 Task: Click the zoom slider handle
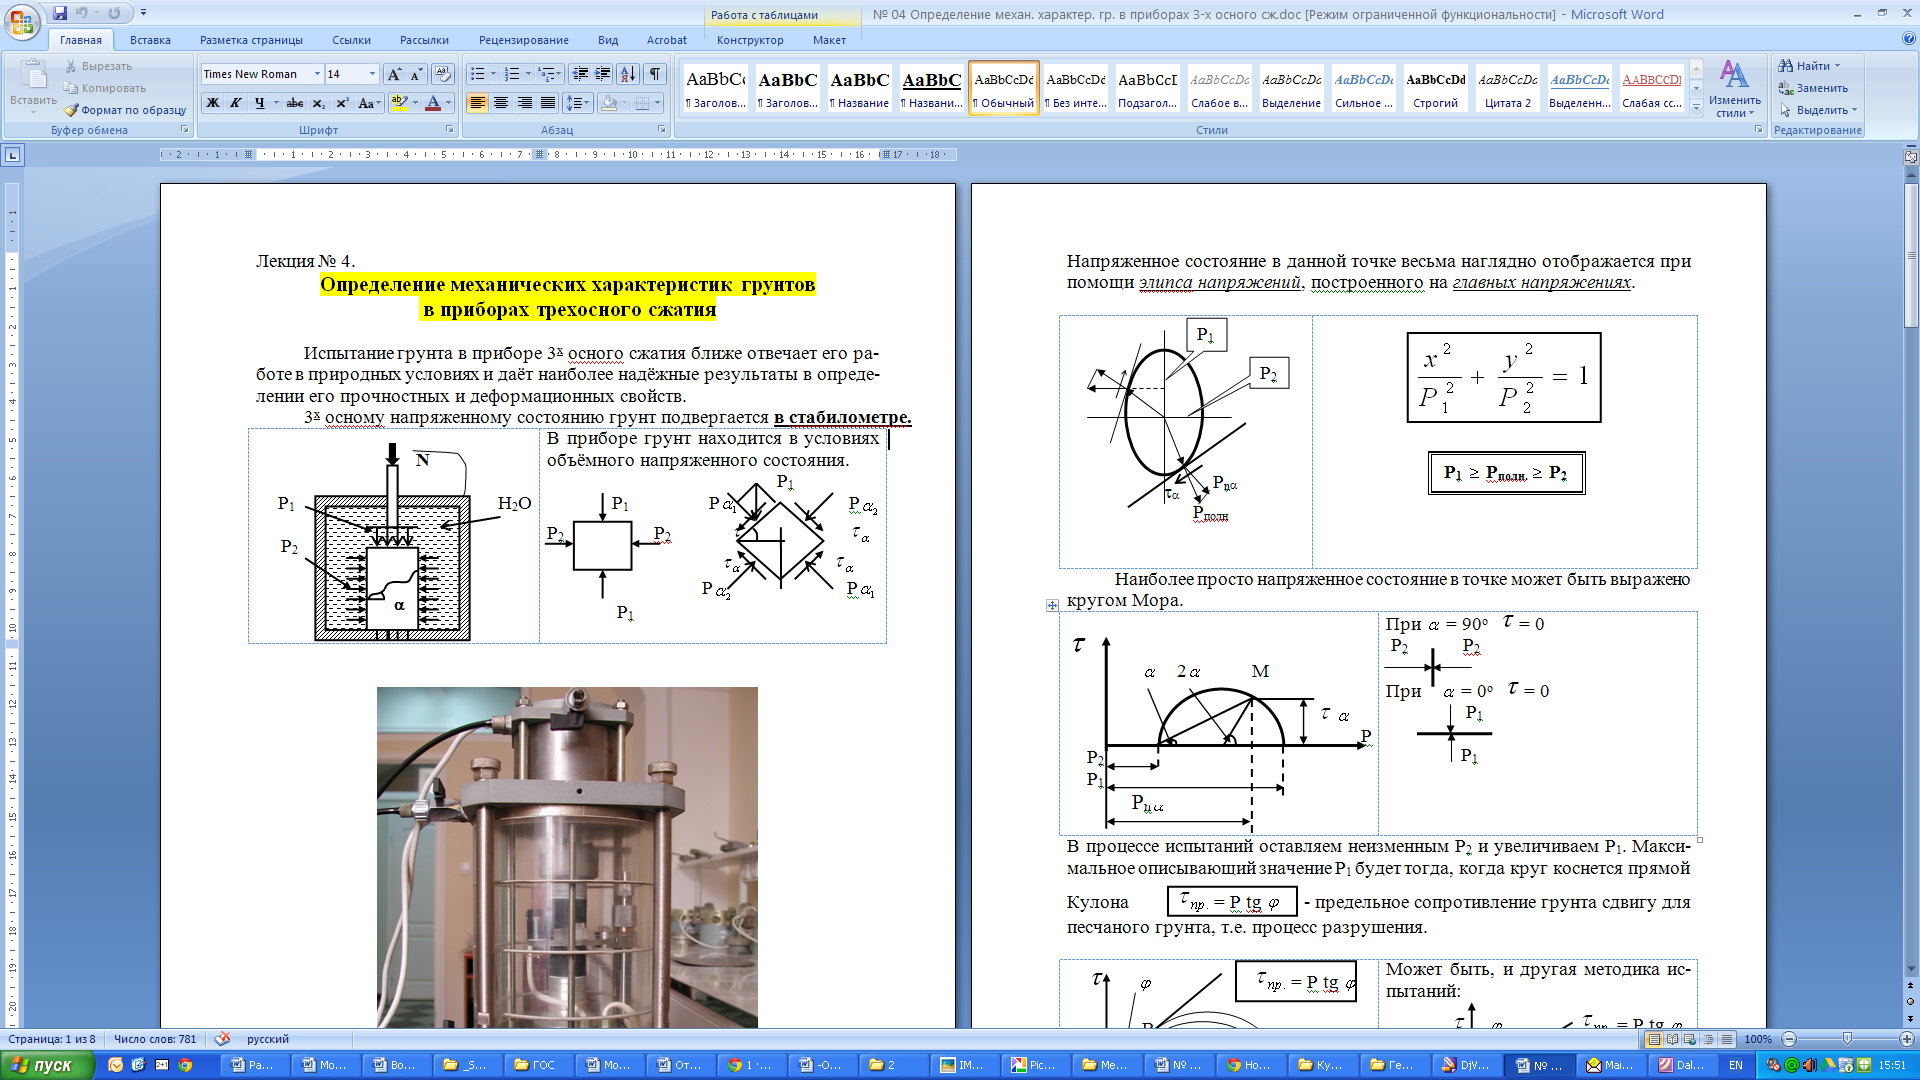pyautogui.click(x=1847, y=1039)
